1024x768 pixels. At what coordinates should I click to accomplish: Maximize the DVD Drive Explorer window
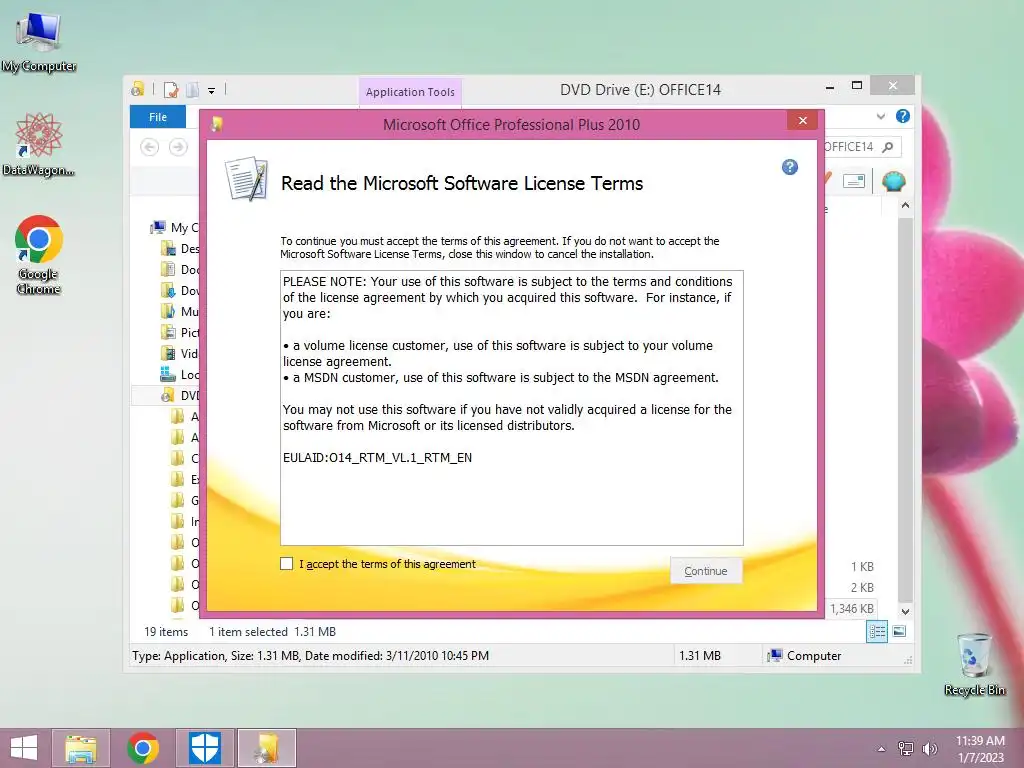pos(857,86)
